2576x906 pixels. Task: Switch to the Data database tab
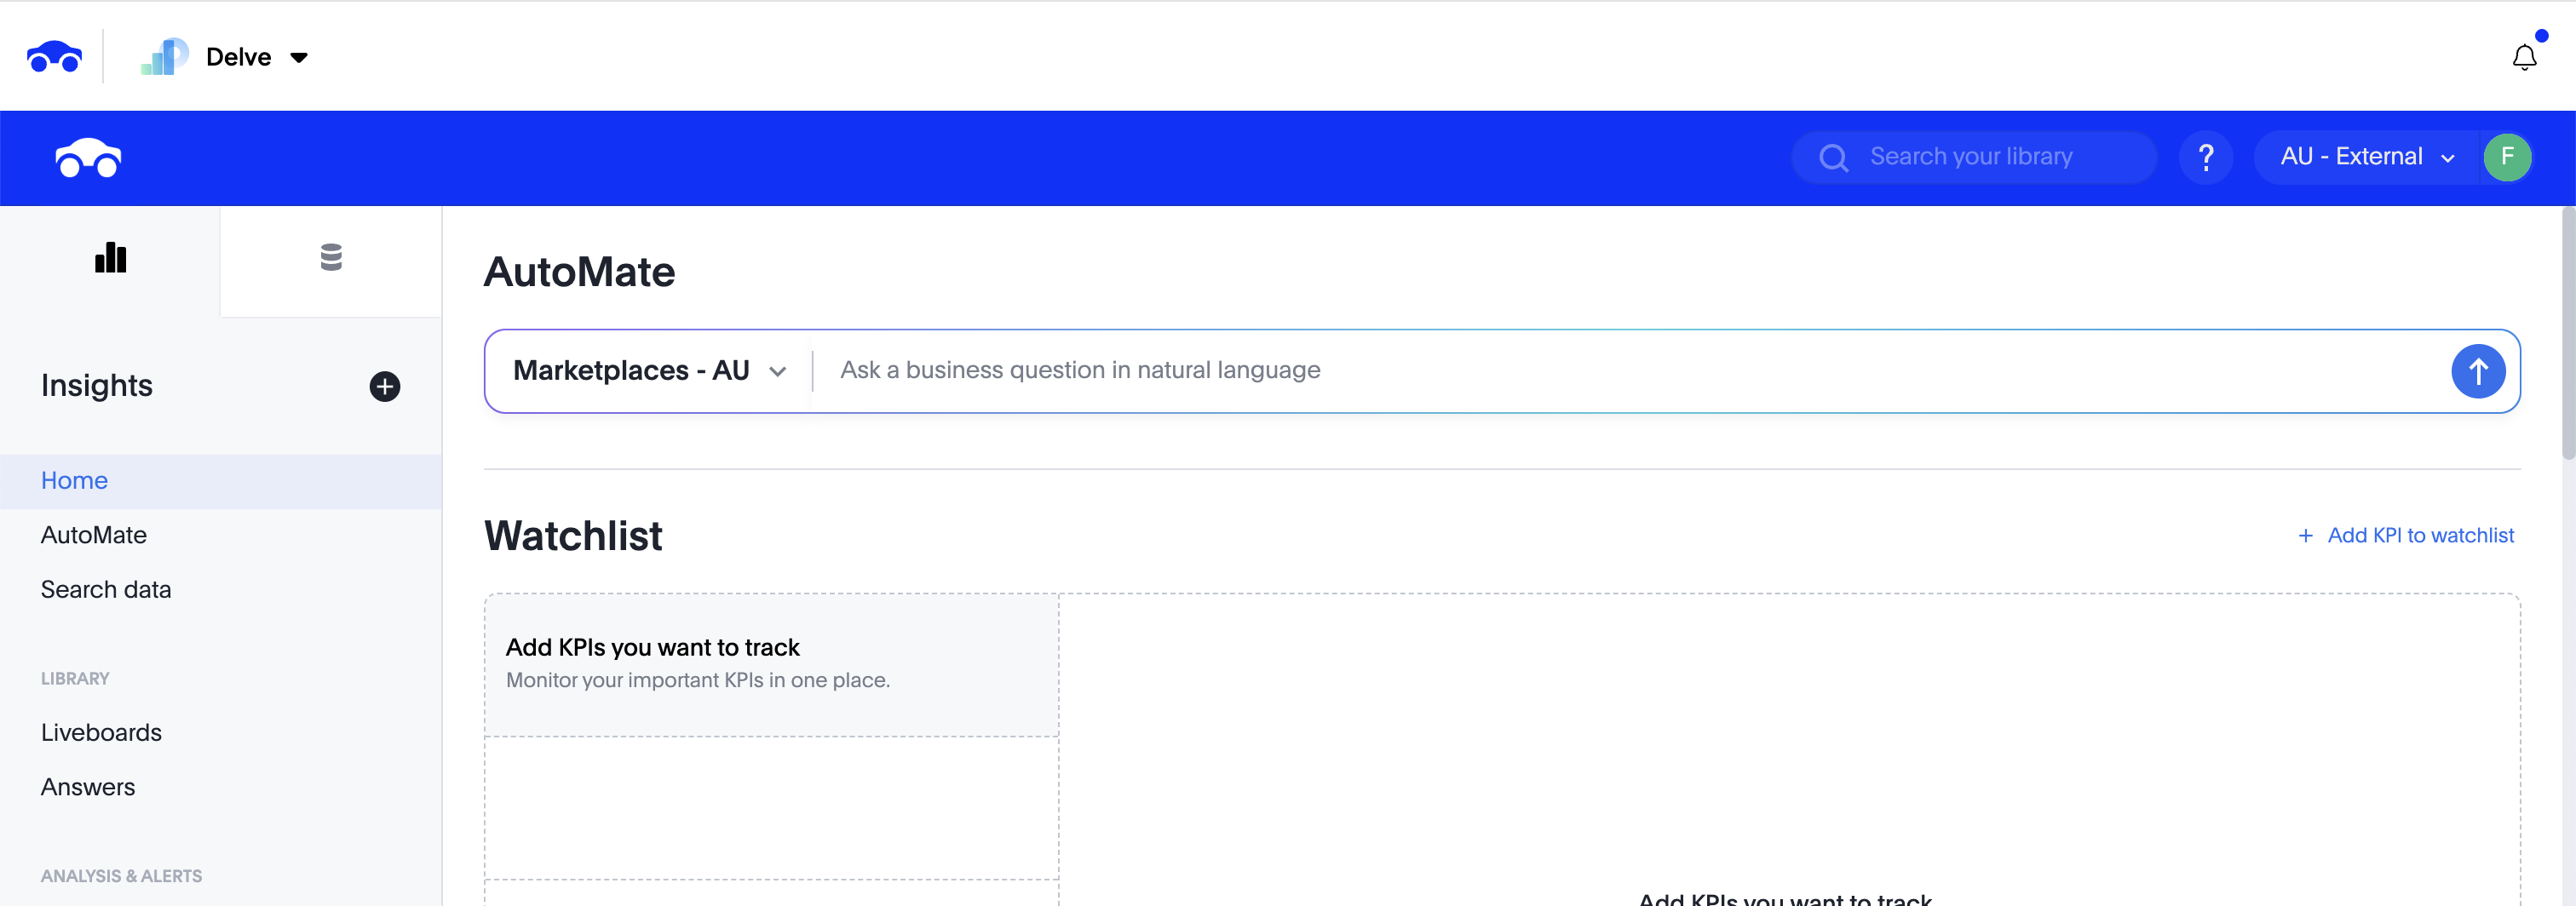coord(331,258)
